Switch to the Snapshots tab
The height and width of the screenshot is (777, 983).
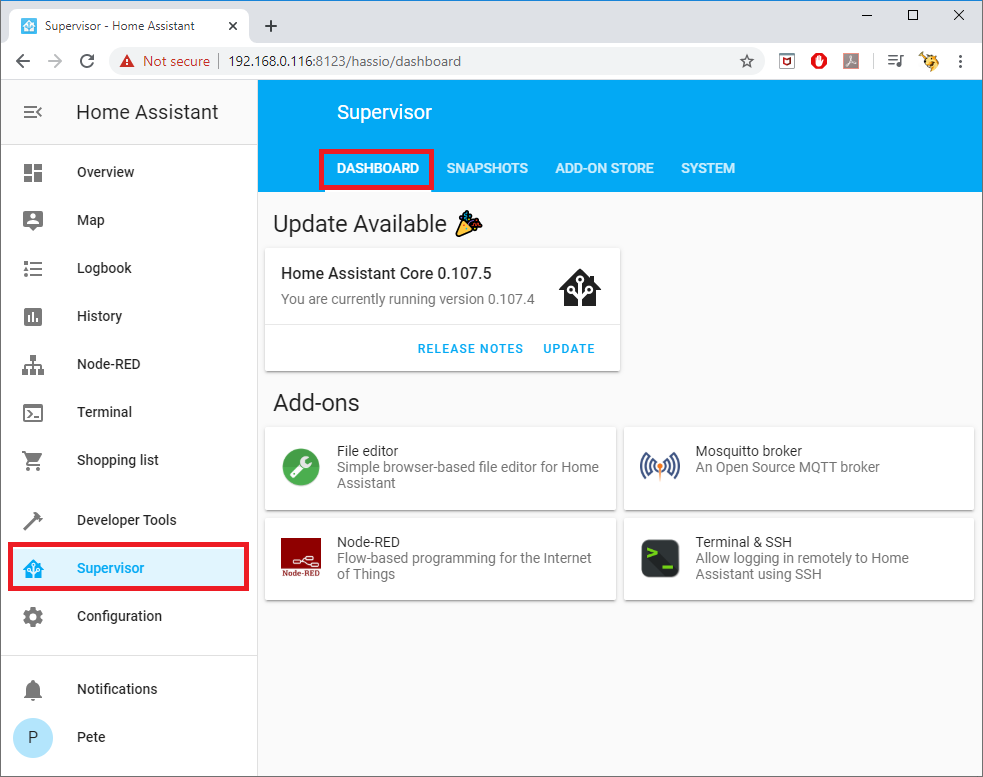tap(487, 169)
